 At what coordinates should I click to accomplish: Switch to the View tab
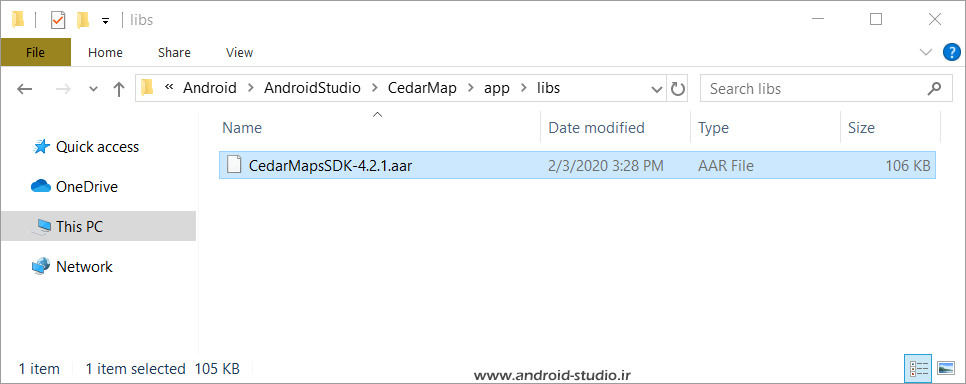[x=240, y=52]
